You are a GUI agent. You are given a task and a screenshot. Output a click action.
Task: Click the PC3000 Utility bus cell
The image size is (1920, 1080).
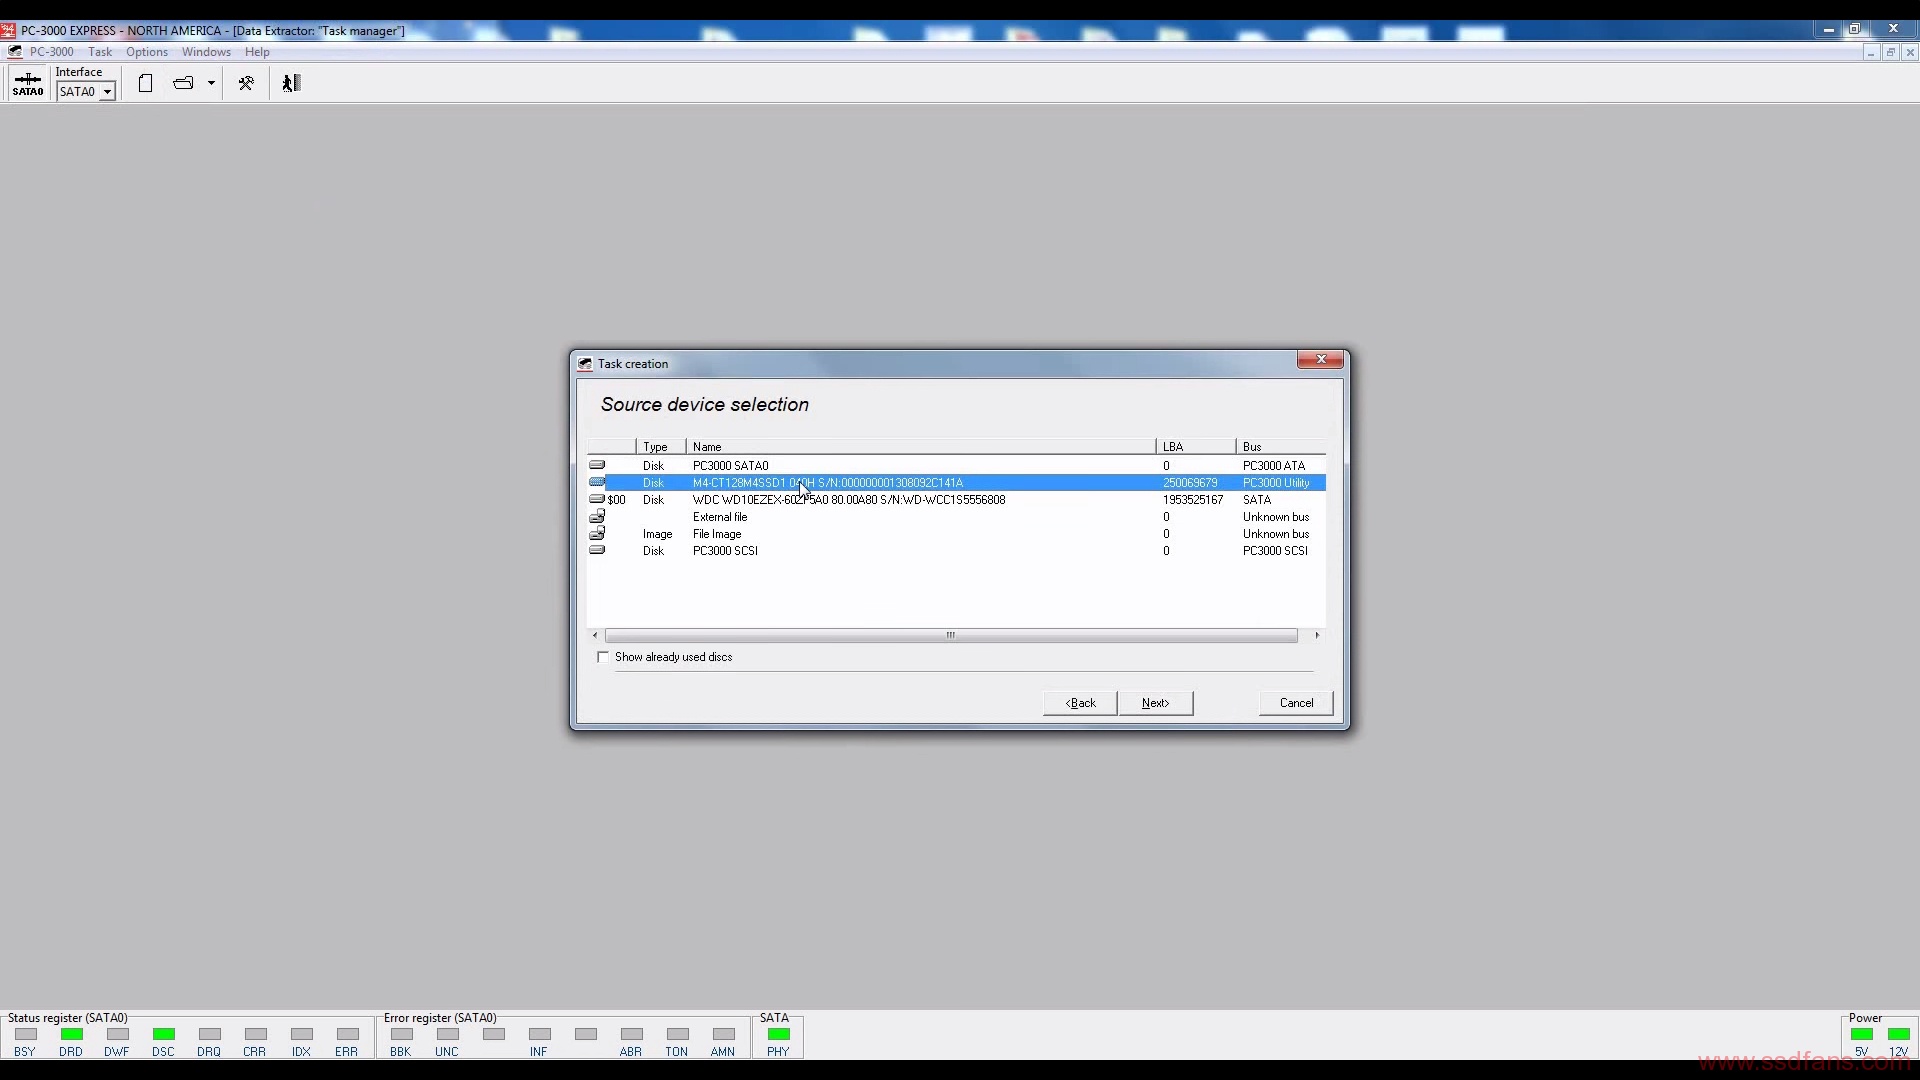pyautogui.click(x=1276, y=483)
